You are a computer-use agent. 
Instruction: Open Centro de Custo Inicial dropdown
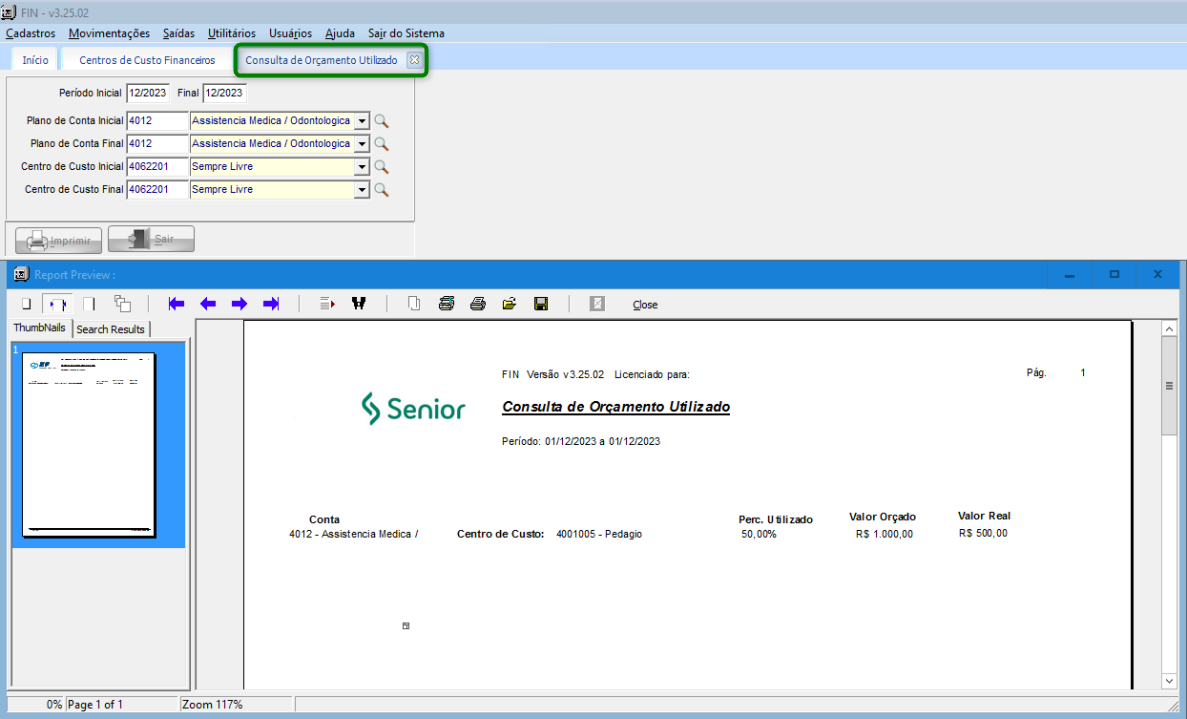pos(362,167)
